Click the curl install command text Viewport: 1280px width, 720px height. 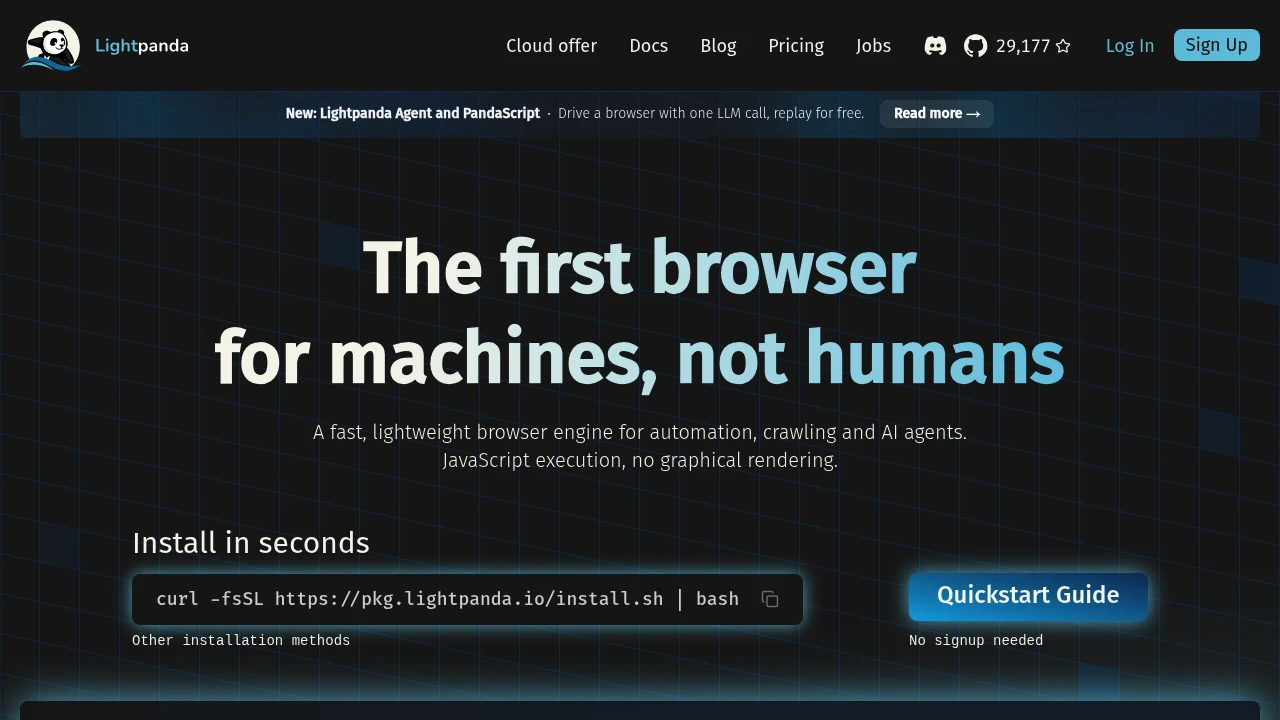(x=447, y=599)
